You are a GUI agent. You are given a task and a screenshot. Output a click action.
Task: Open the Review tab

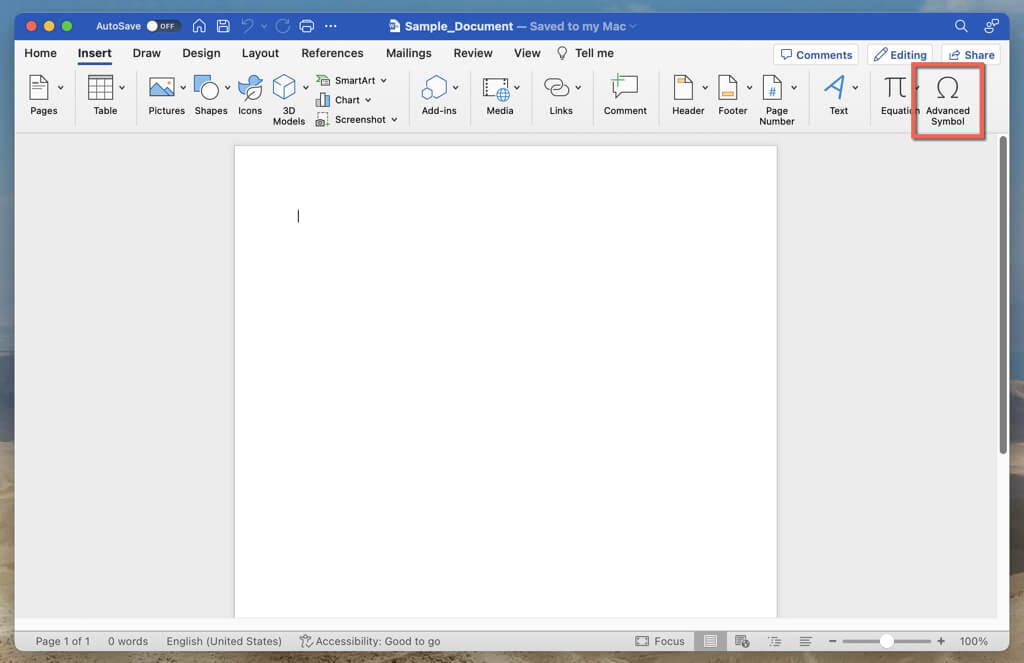(473, 54)
